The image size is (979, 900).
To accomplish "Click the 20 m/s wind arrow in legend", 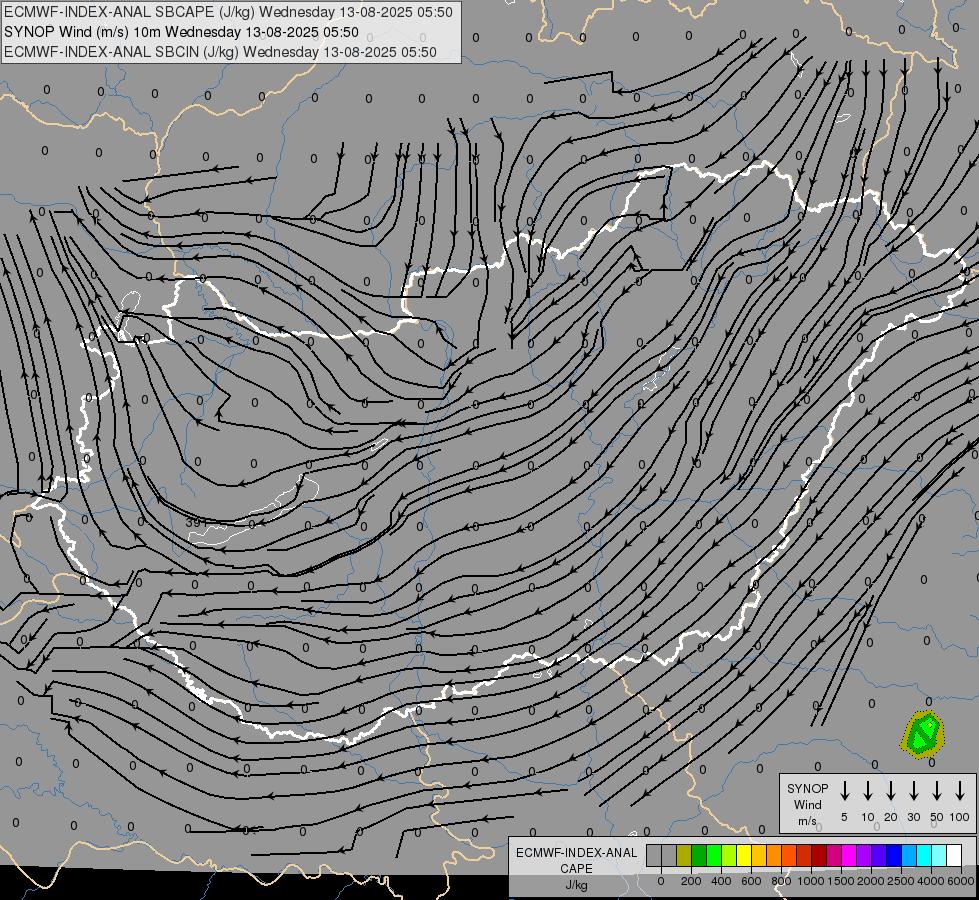I will 891,790.
